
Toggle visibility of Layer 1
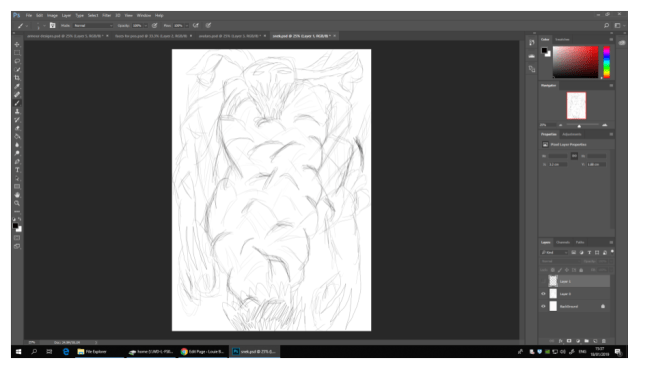(x=543, y=281)
